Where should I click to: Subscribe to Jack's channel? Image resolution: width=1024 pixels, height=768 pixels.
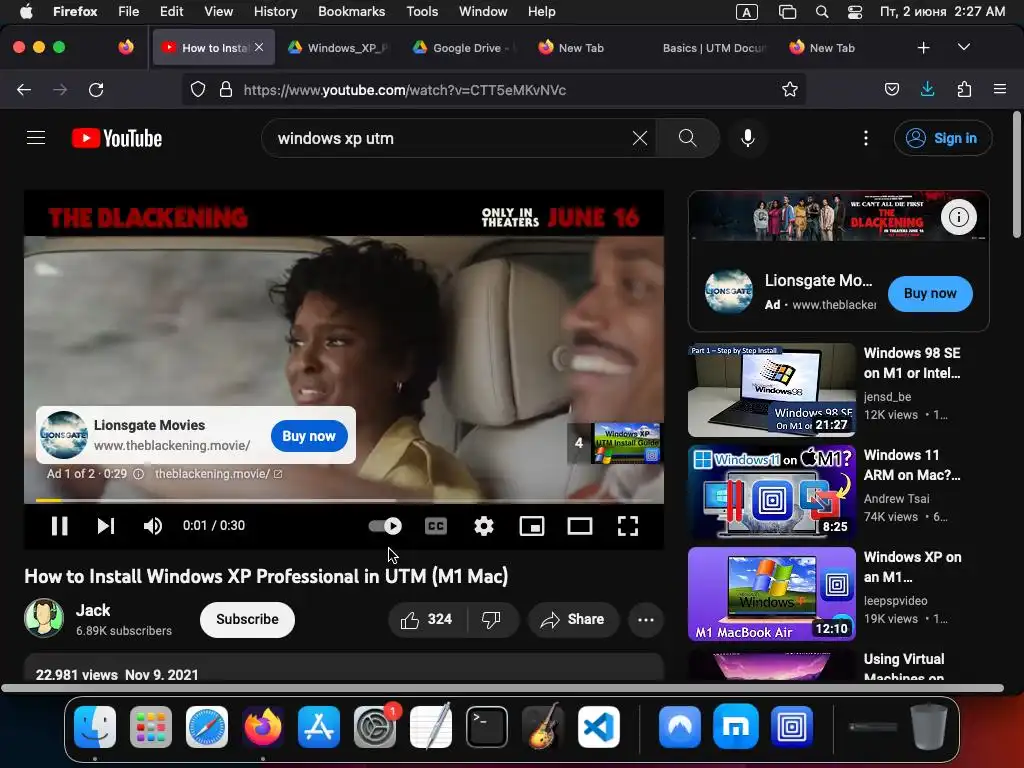(x=248, y=619)
